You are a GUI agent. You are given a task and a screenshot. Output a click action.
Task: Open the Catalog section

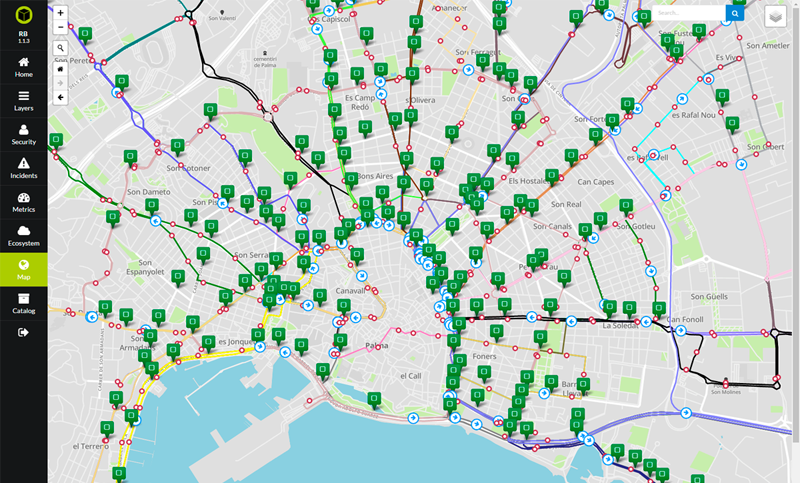23,303
